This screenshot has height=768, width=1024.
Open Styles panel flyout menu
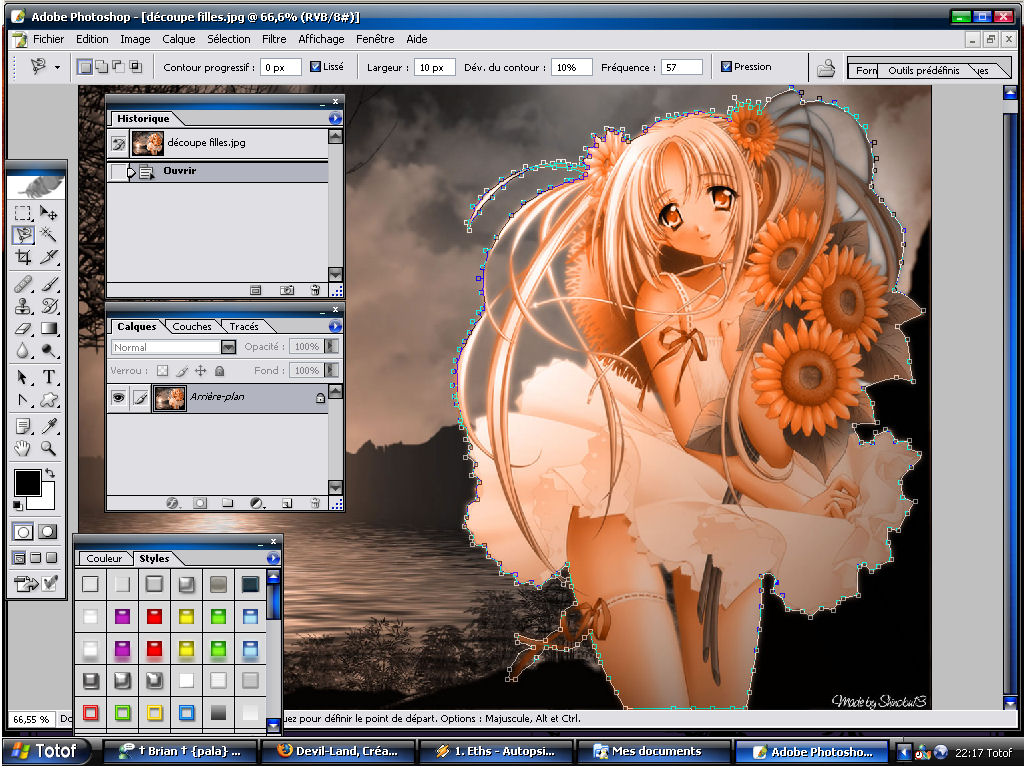(273, 558)
